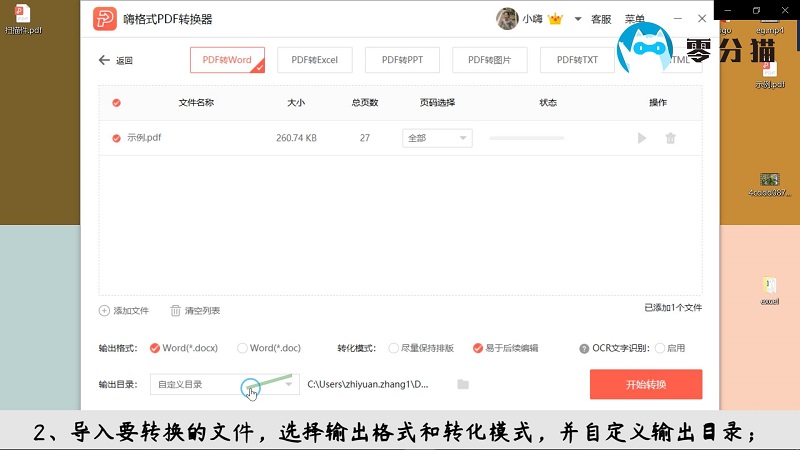Click the page count 27 cell
The width and height of the screenshot is (800, 450).
click(x=365, y=138)
